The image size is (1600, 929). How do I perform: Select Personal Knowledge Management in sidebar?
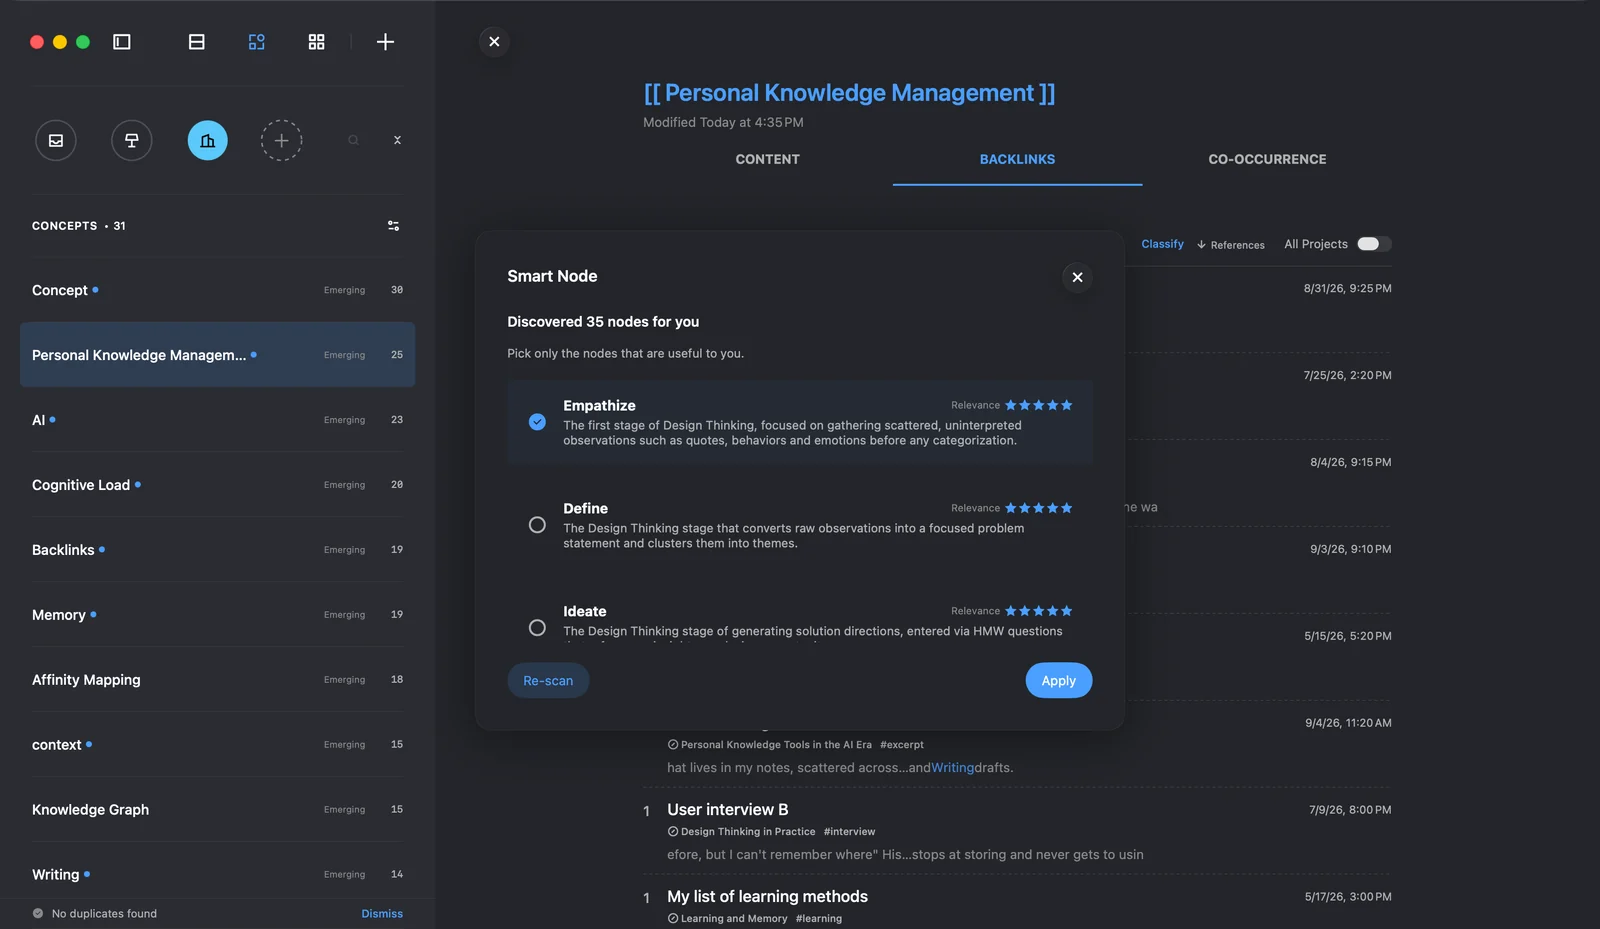tap(217, 355)
